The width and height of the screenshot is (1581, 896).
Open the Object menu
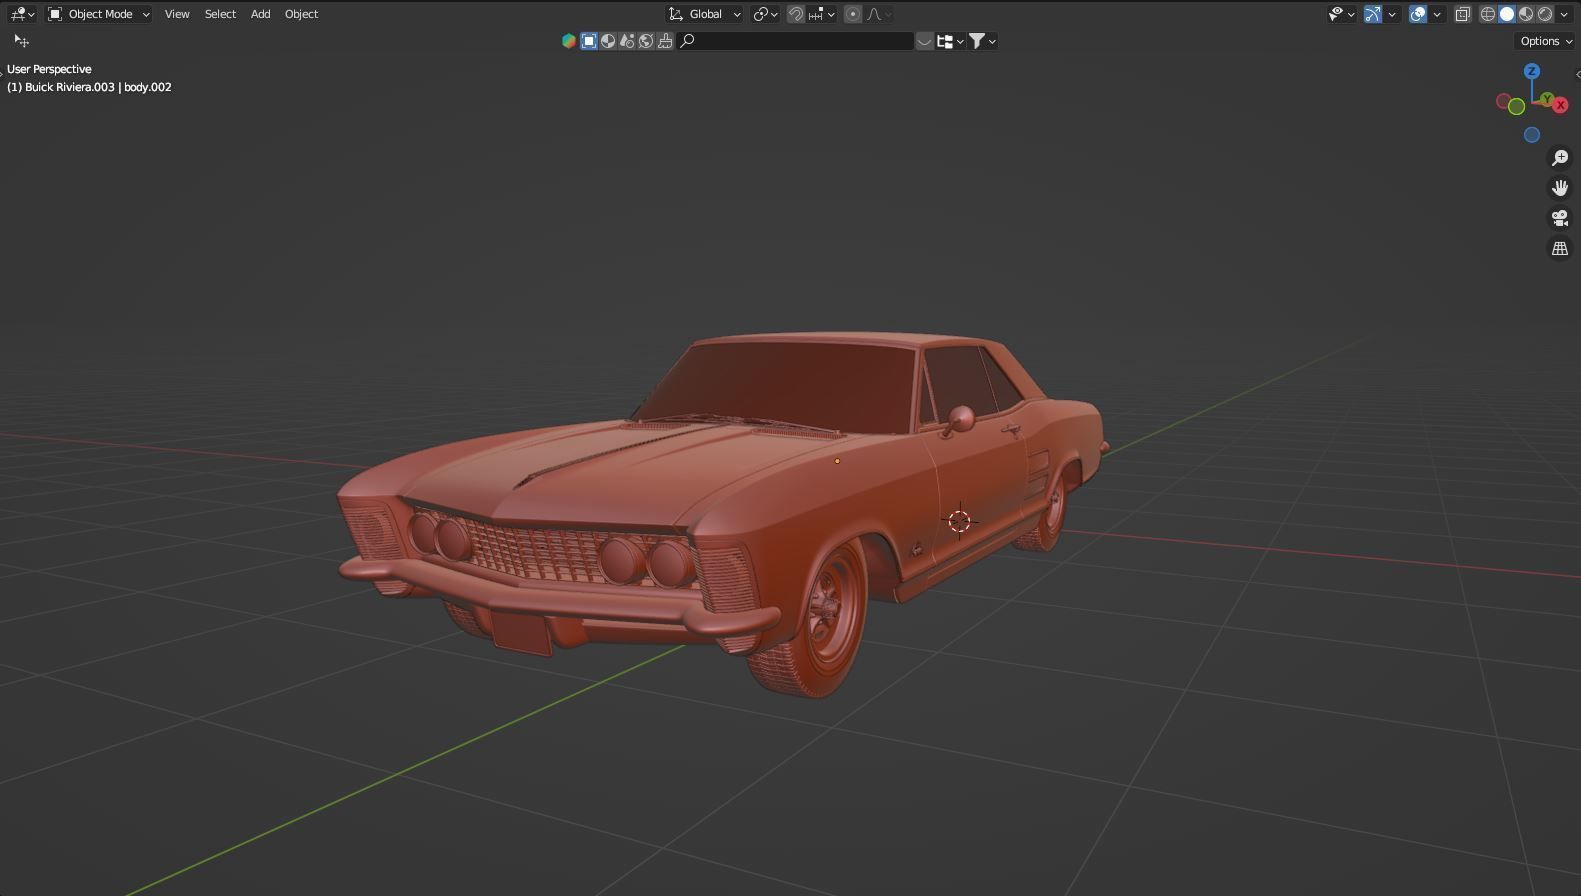pos(301,14)
